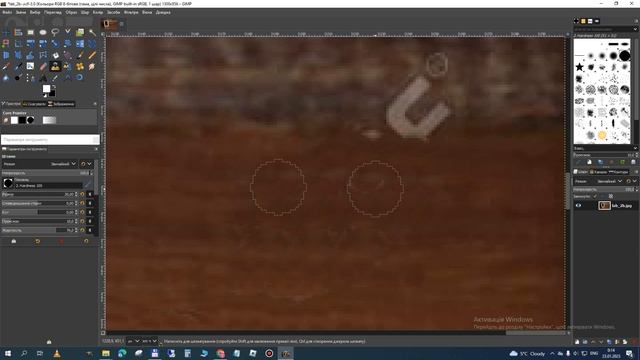
Task: Open the Колір menu
Action: click(x=98, y=12)
